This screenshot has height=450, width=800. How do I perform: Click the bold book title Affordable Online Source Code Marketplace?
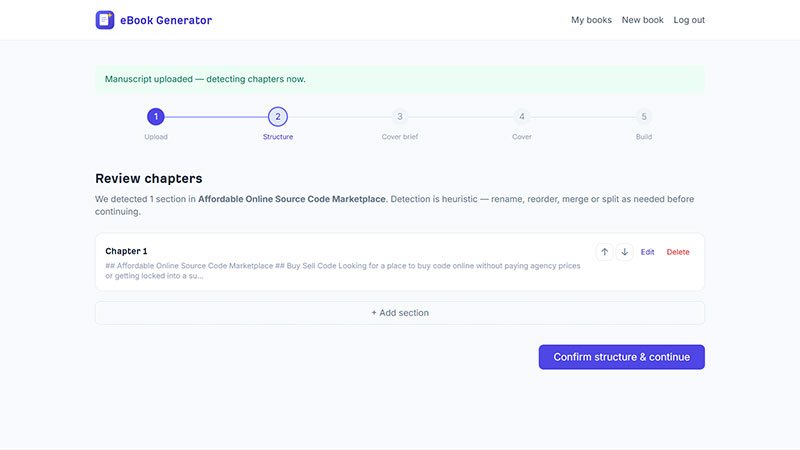(292, 199)
